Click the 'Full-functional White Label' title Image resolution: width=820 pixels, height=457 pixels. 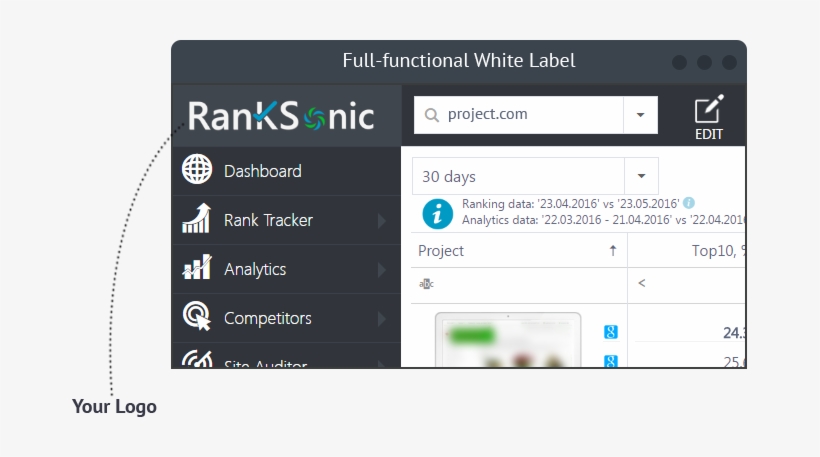click(459, 61)
